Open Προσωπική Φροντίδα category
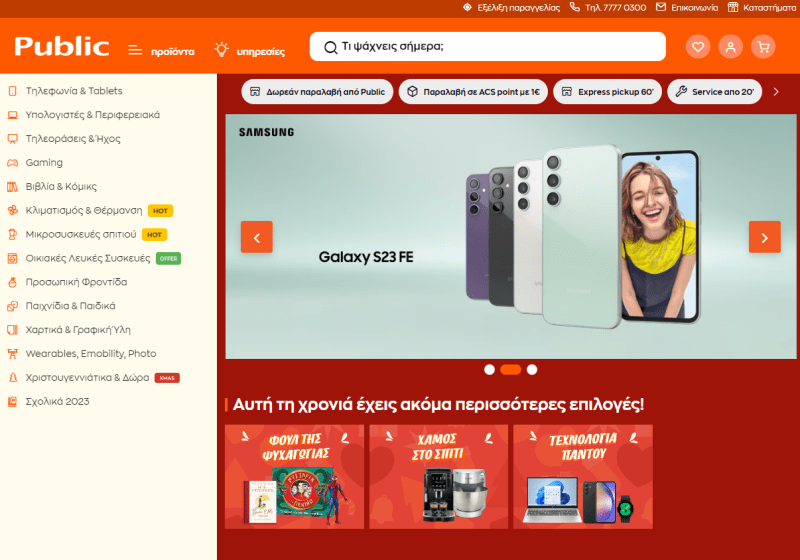The height and width of the screenshot is (560, 800). click(x=77, y=282)
